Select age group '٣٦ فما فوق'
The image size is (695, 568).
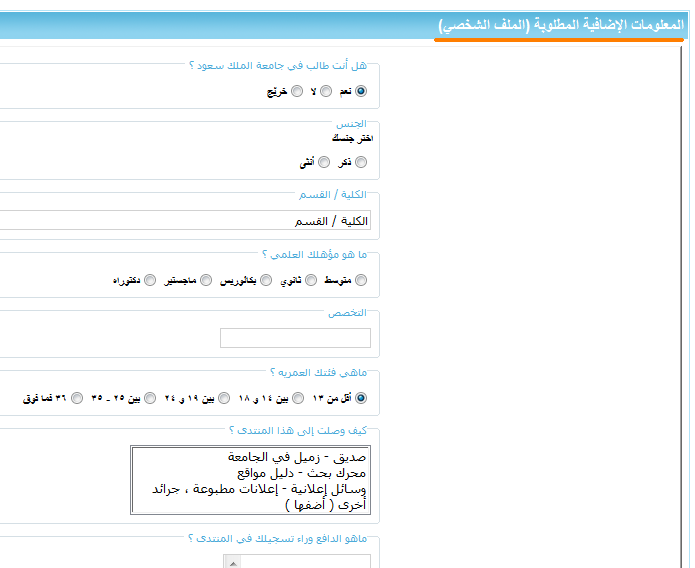pyautogui.click(x=77, y=398)
